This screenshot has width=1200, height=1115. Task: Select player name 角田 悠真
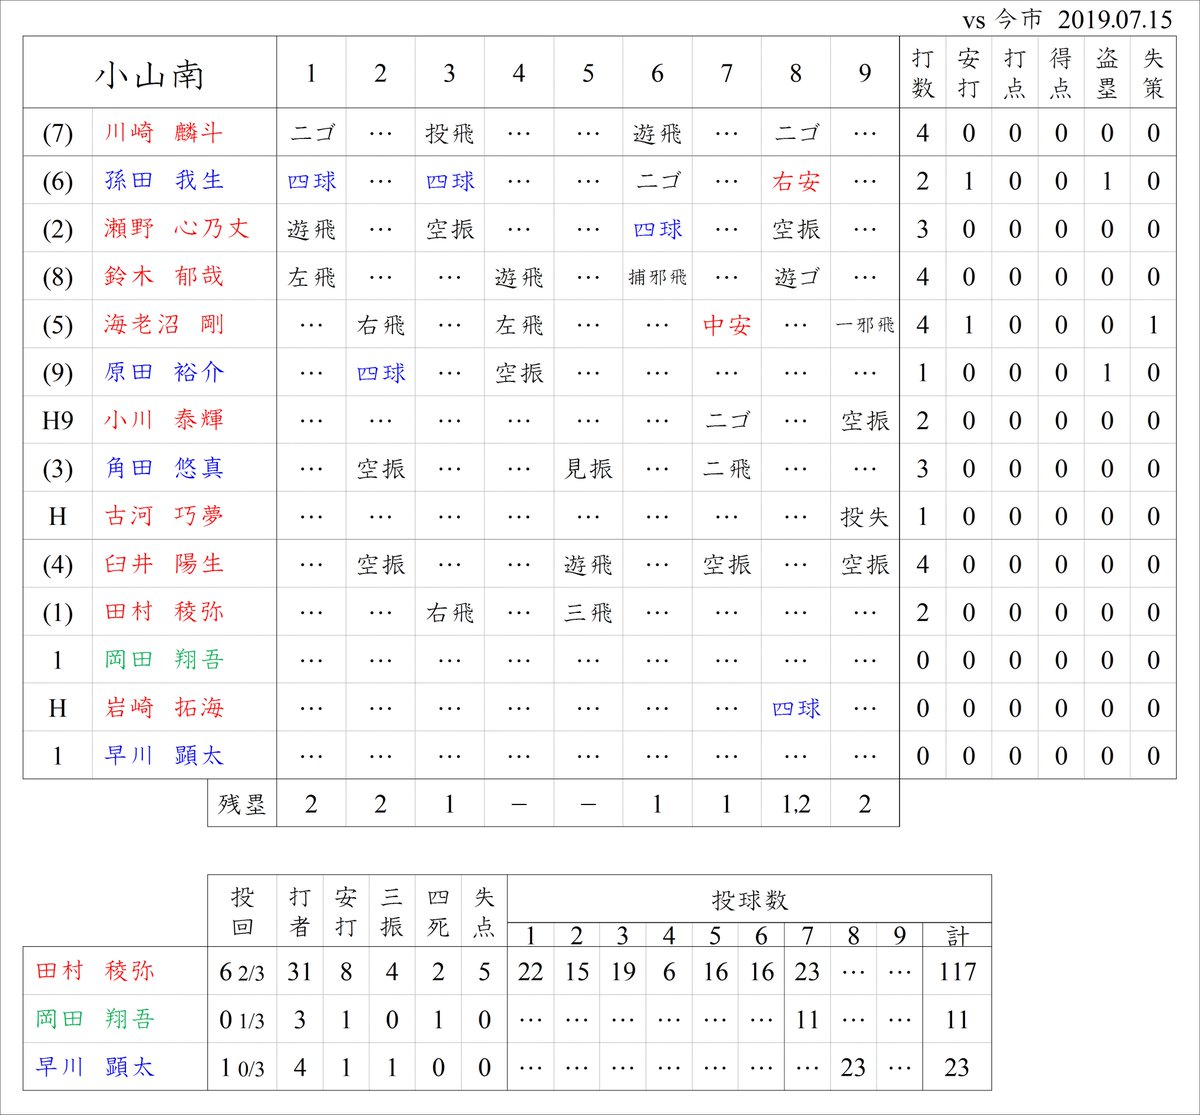(164, 468)
